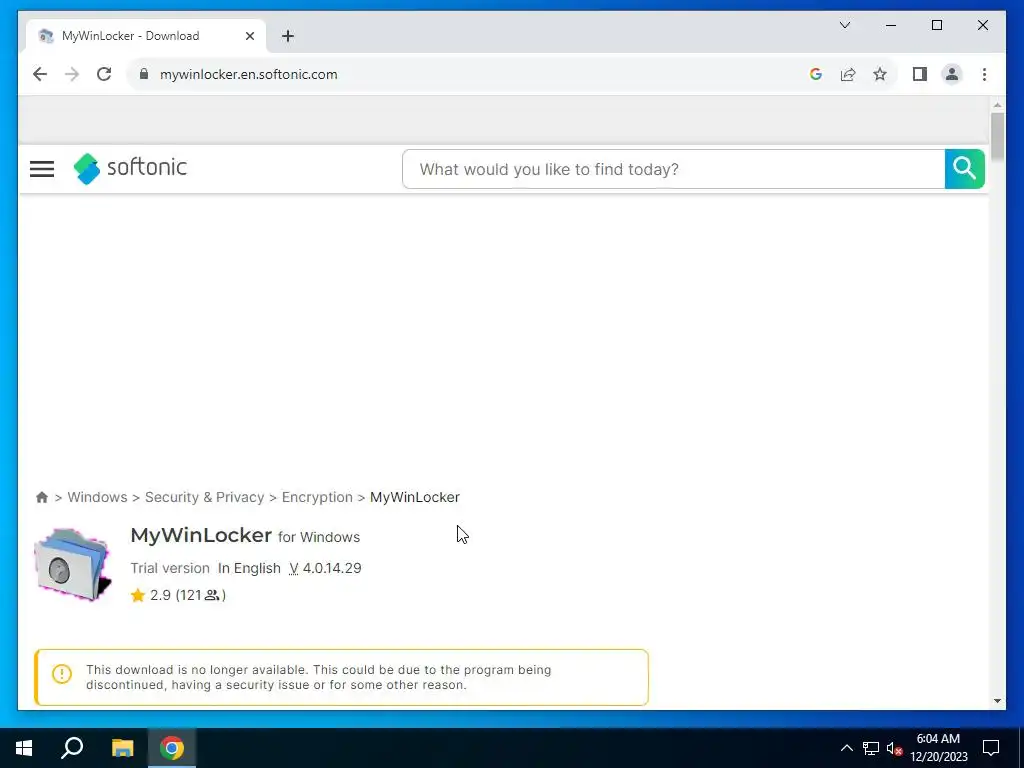Open a new tab
This screenshot has height=768, width=1024.
click(288, 36)
